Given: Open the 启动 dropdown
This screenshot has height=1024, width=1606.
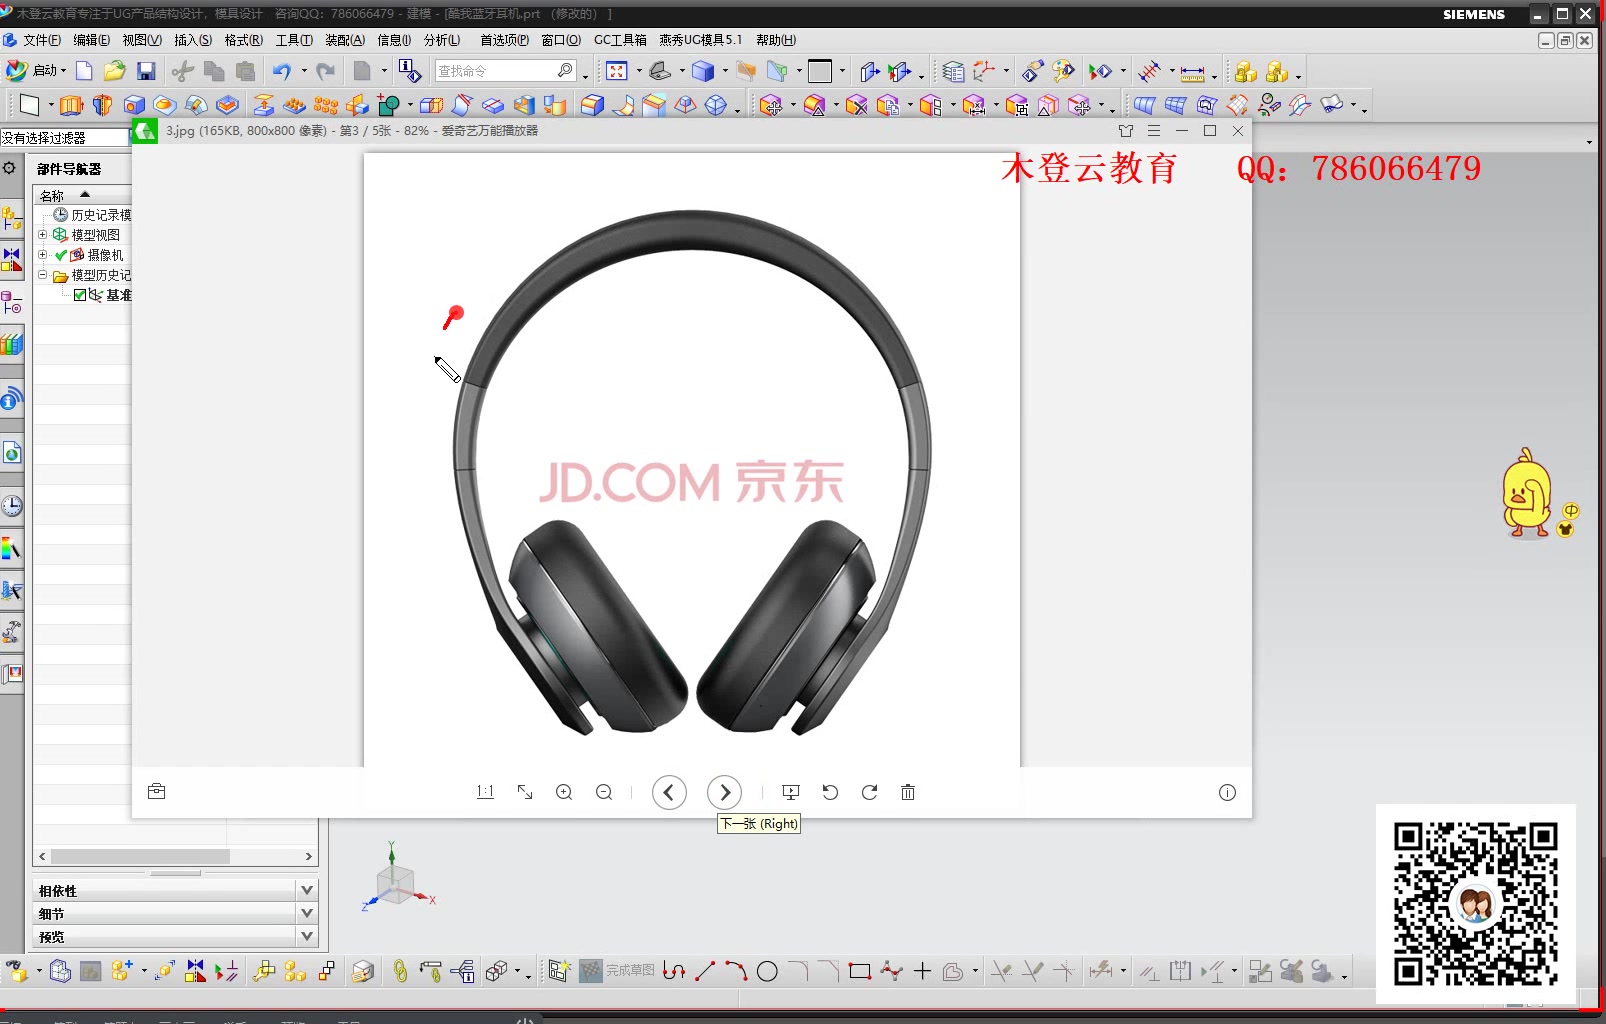Looking at the screenshot, I should click(x=36, y=71).
